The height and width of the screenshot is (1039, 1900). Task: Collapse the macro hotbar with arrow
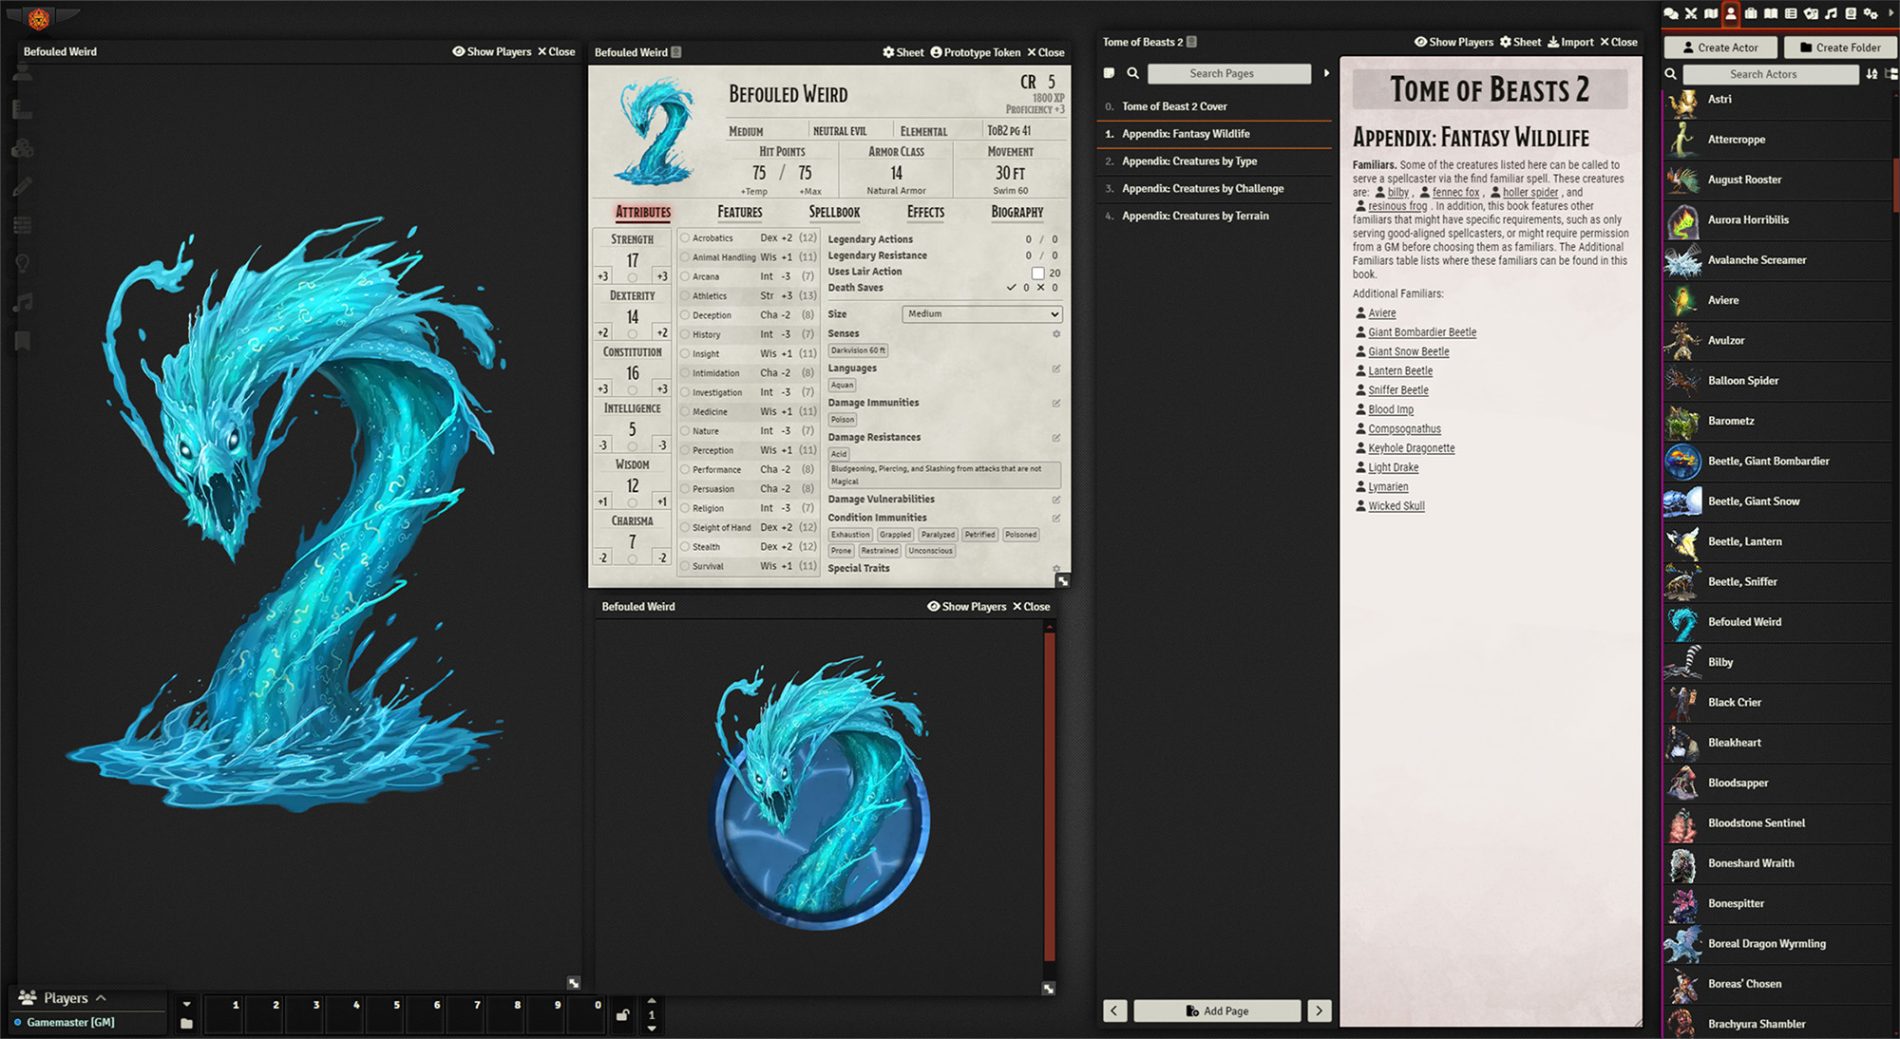tap(186, 1004)
